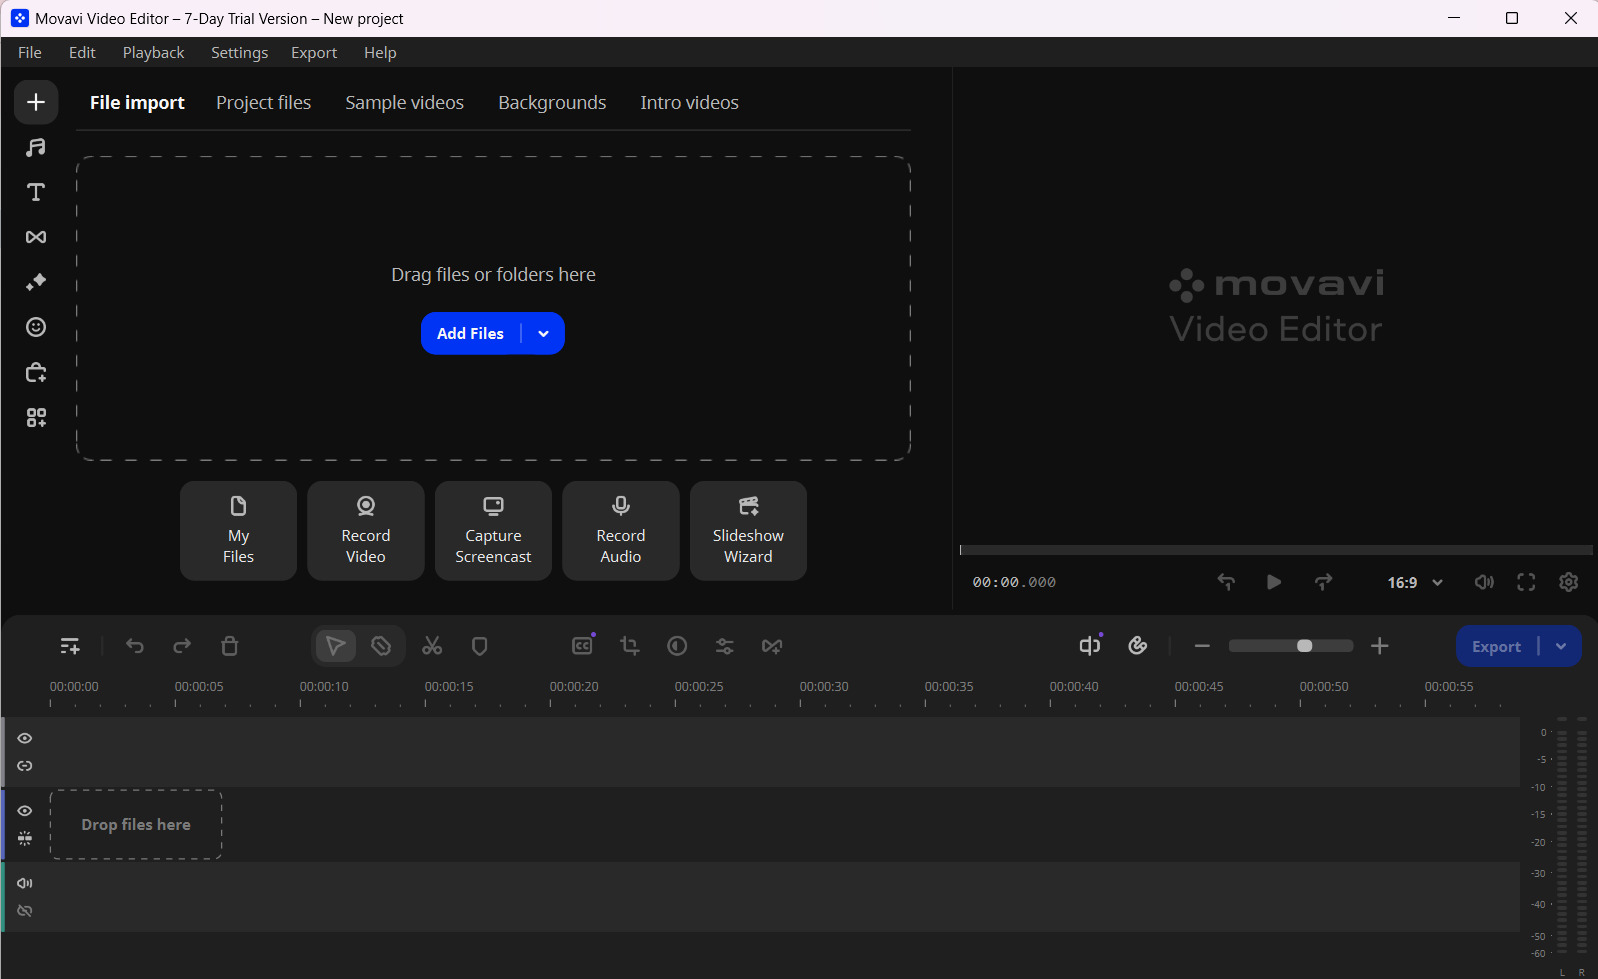The width and height of the screenshot is (1598, 979).
Task: Open clip properties sliders icon
Action: pos(725,646)
